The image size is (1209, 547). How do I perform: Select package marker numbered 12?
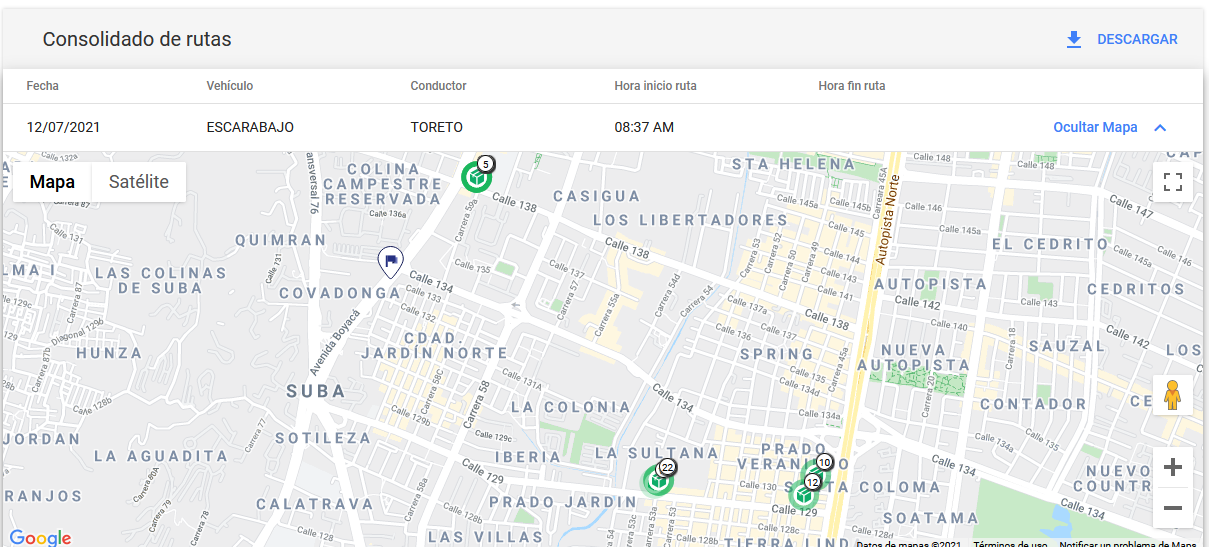tap(803, 494)
